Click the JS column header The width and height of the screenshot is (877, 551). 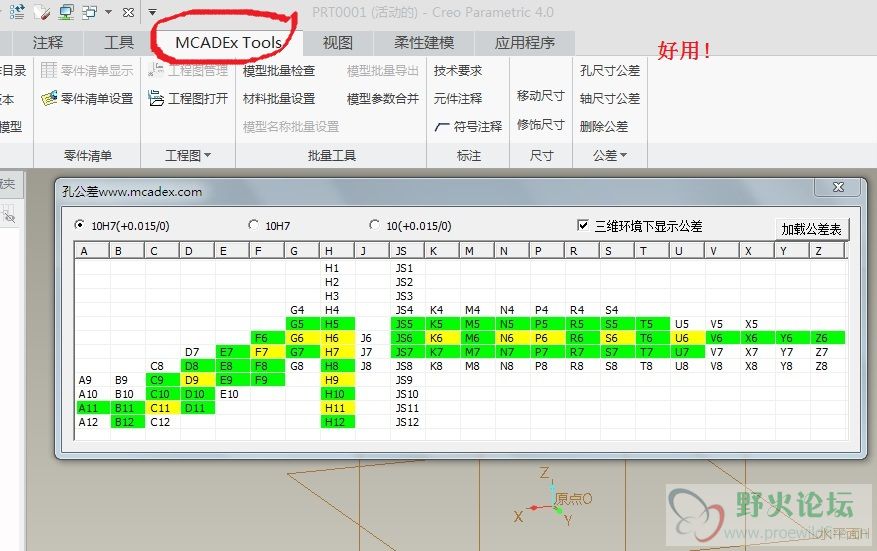click(x=407, y=251)
